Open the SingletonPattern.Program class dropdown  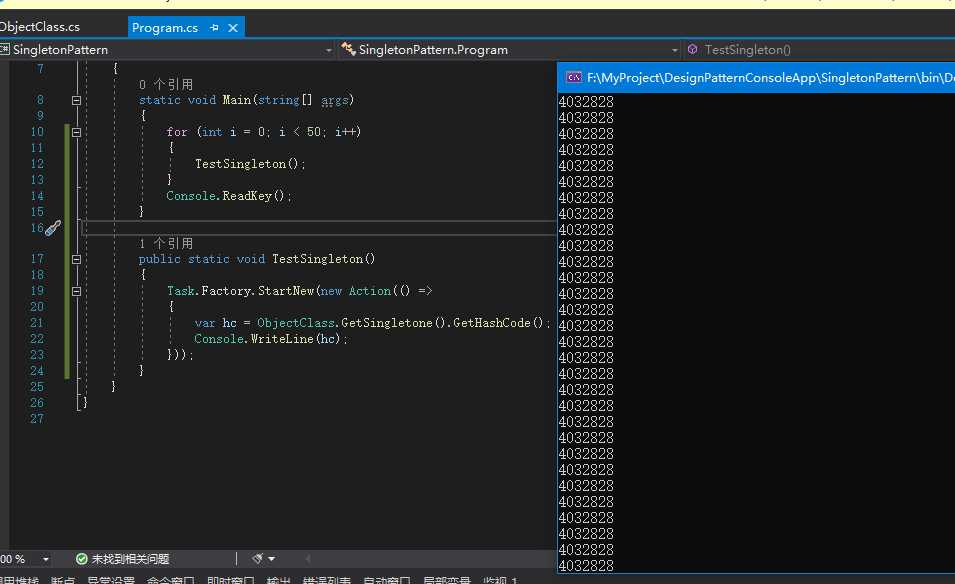(x=674, y=50)
